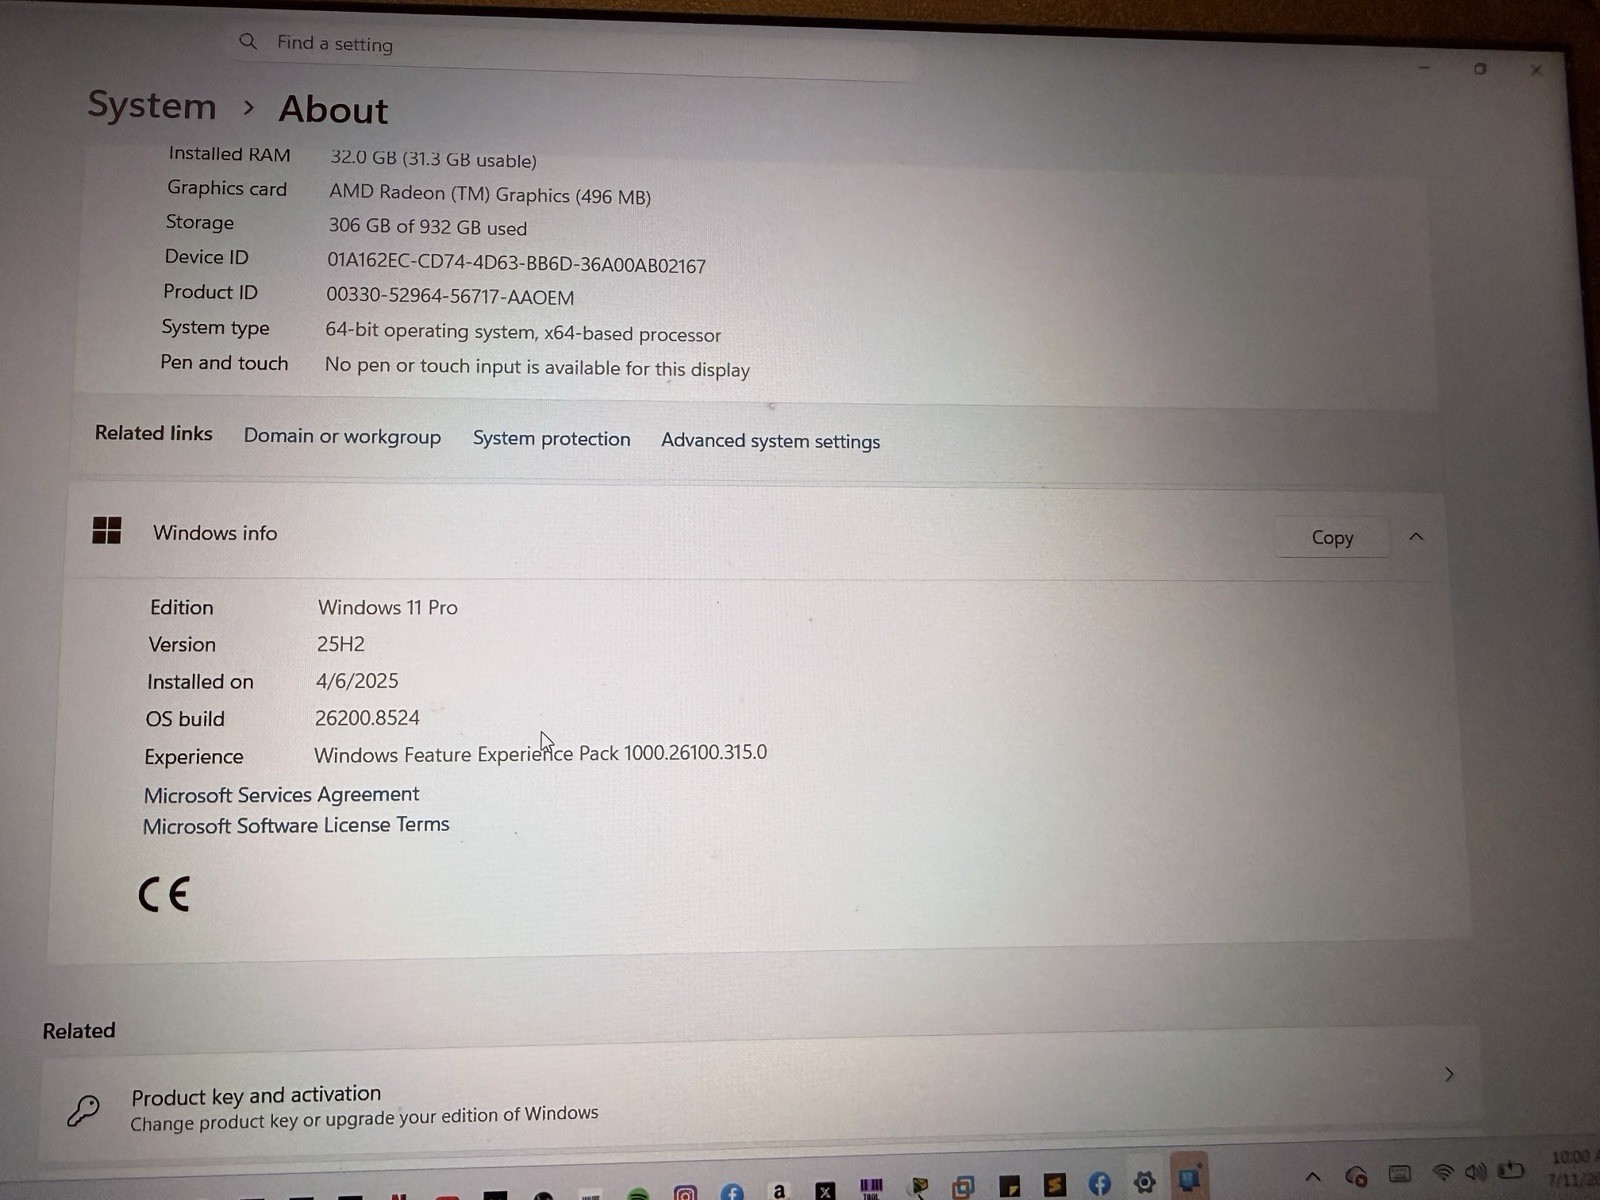Open the Settings gear icon in taskbar
Screen dimensions: 1600x1200
click(1144, 1183)
